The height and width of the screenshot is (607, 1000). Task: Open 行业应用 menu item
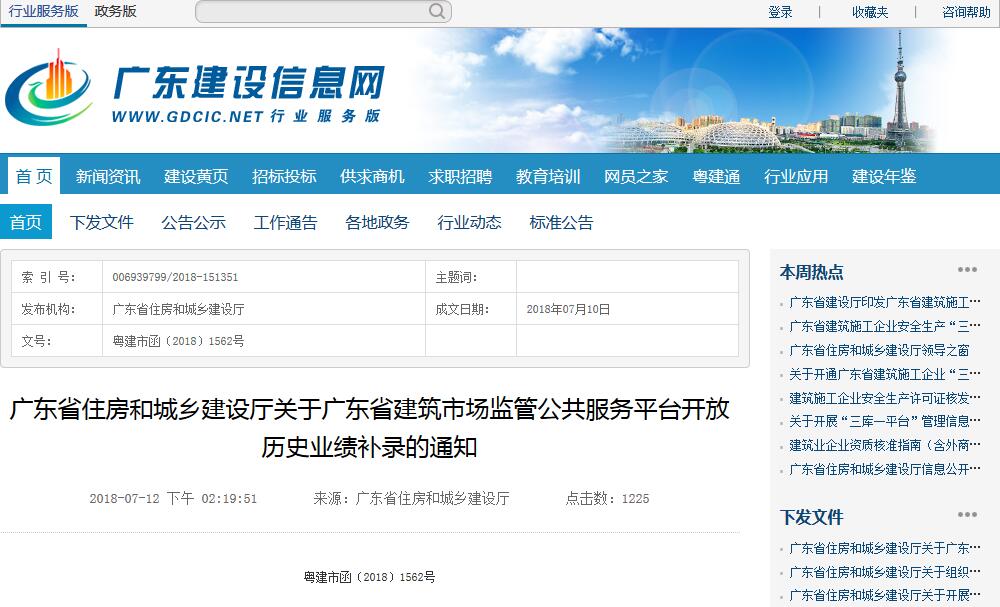(x=796, y=177)
